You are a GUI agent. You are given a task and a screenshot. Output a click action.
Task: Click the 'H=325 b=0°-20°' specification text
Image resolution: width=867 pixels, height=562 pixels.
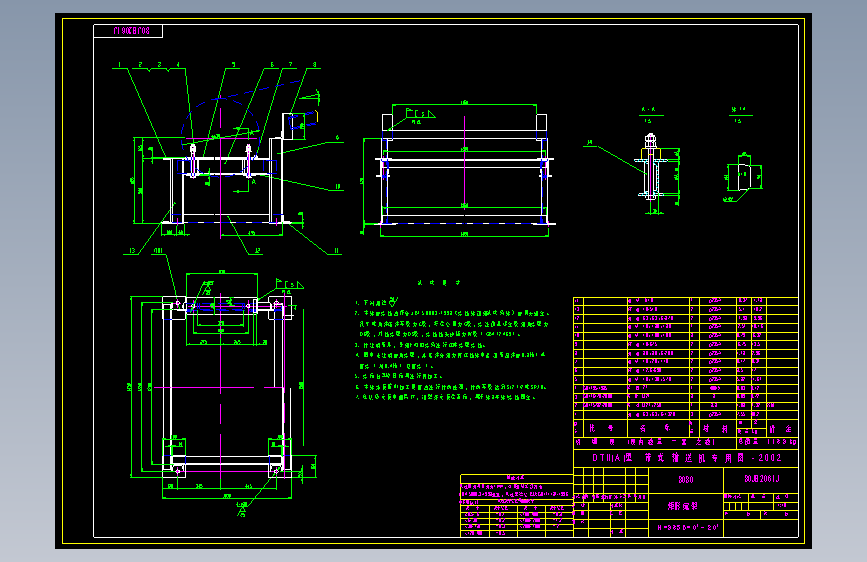(687, 528)
